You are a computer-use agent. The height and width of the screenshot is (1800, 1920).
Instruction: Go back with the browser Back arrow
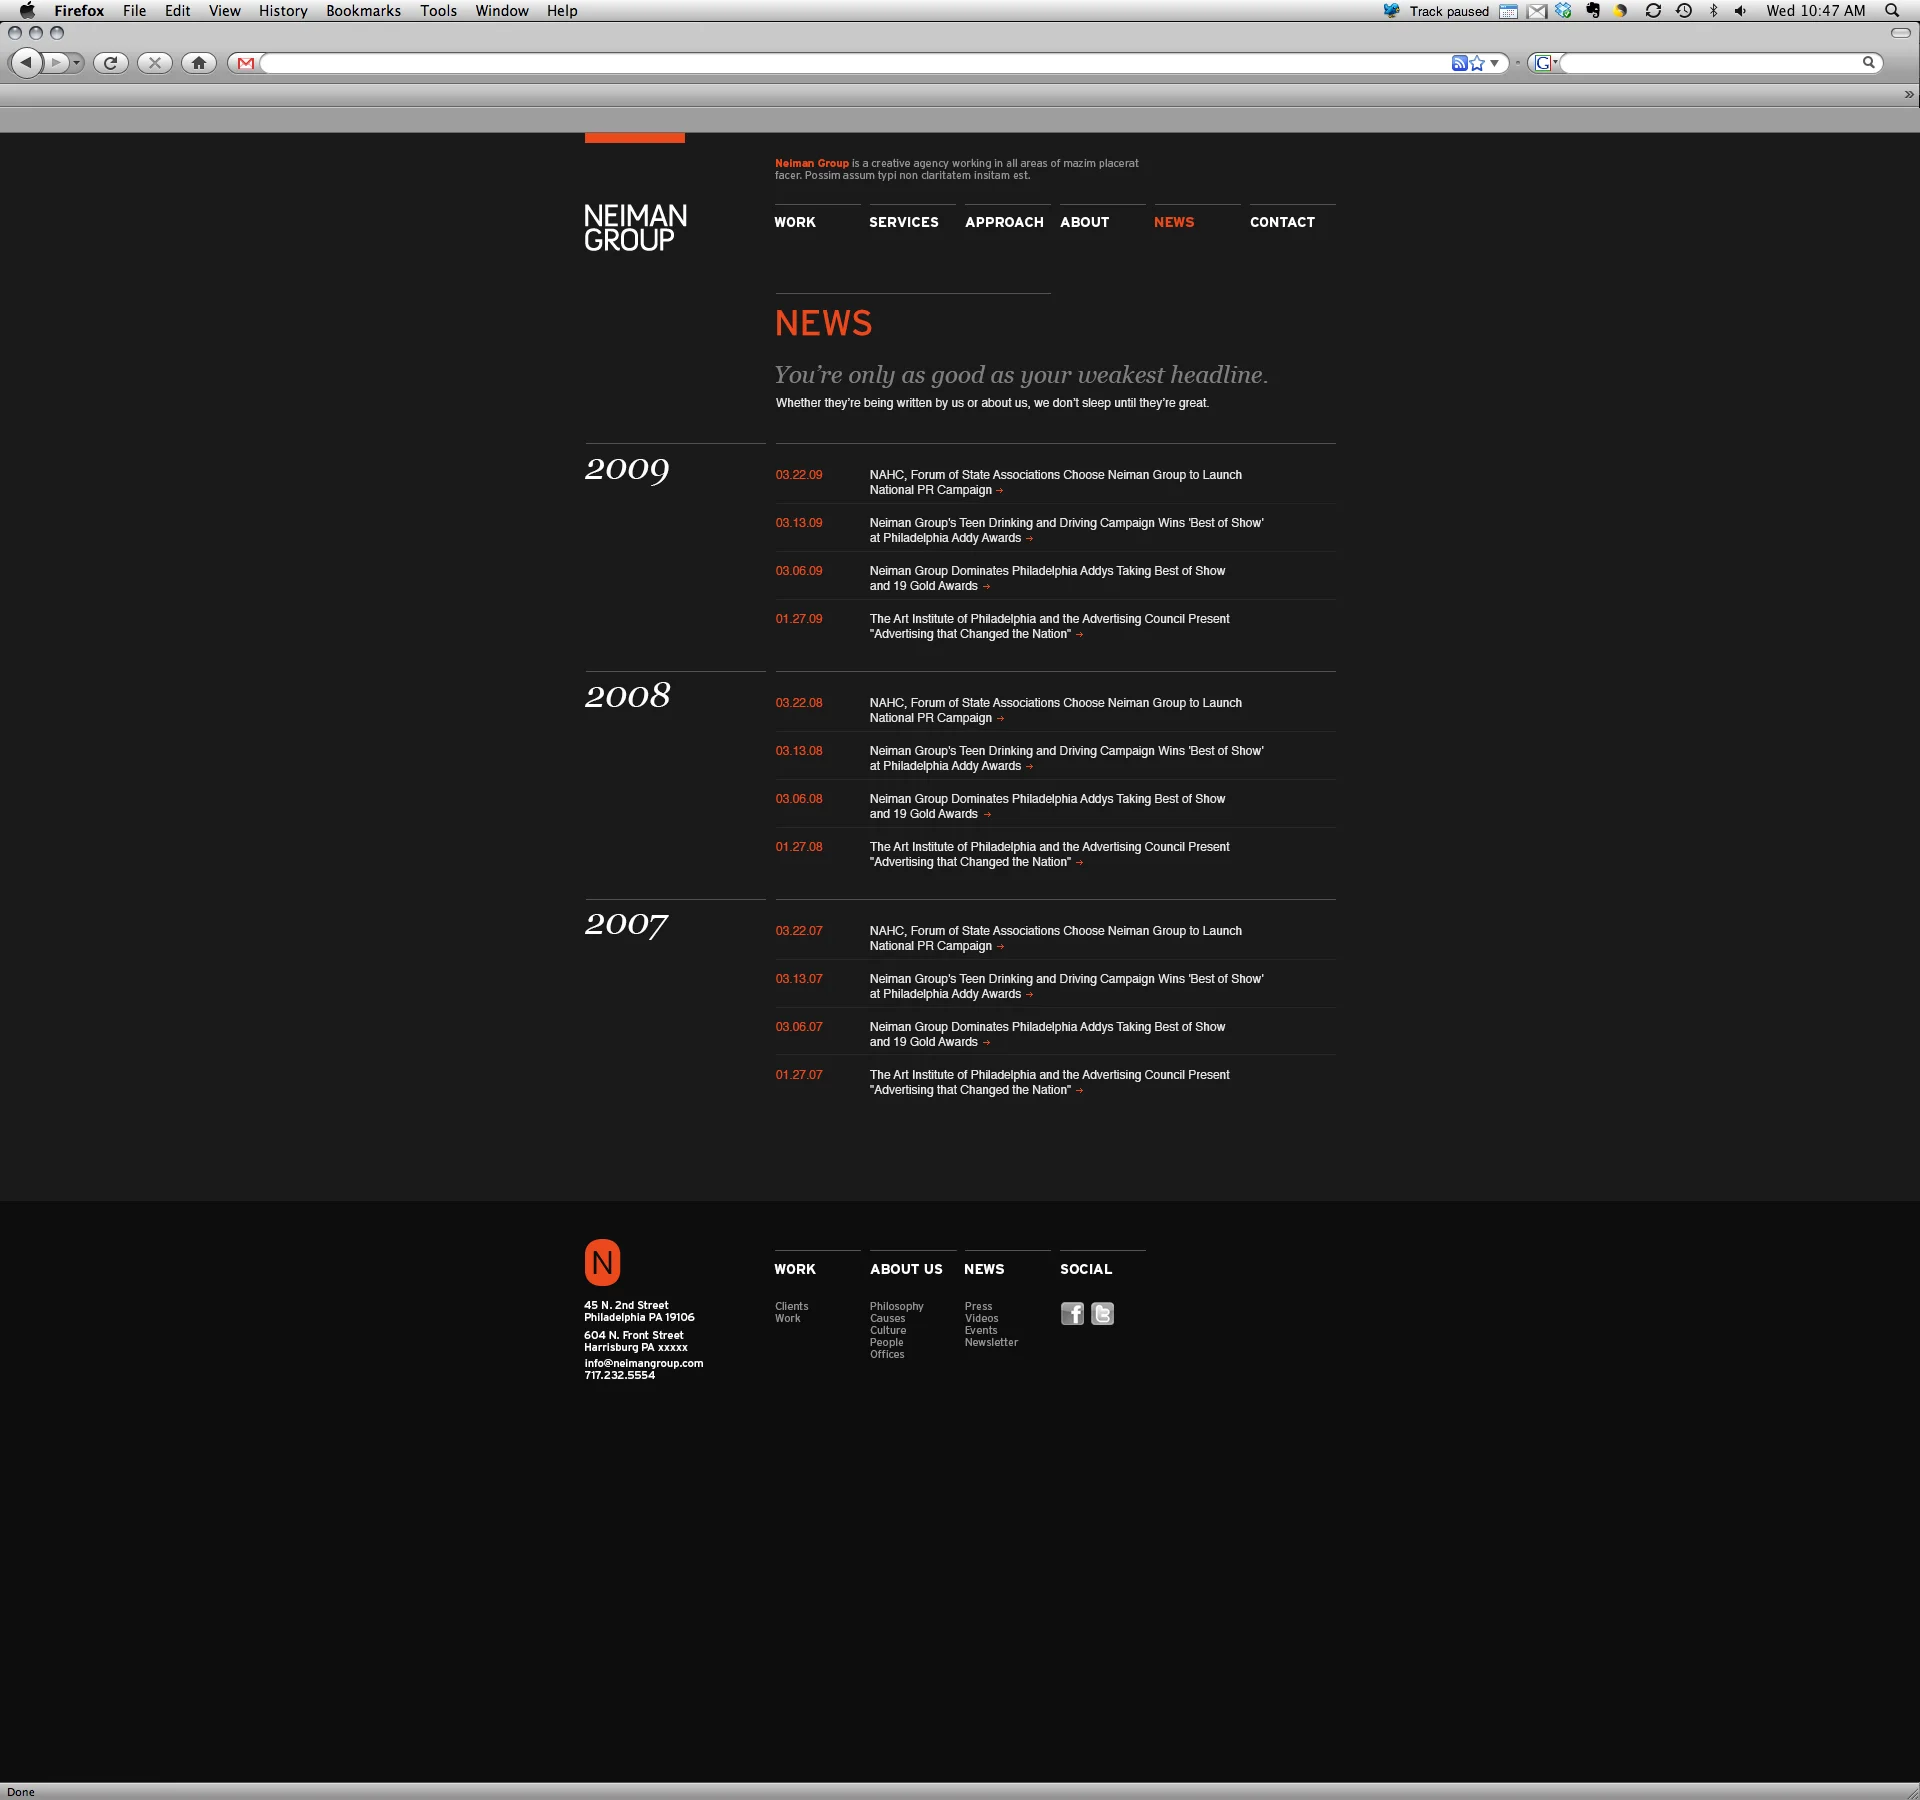26,63
